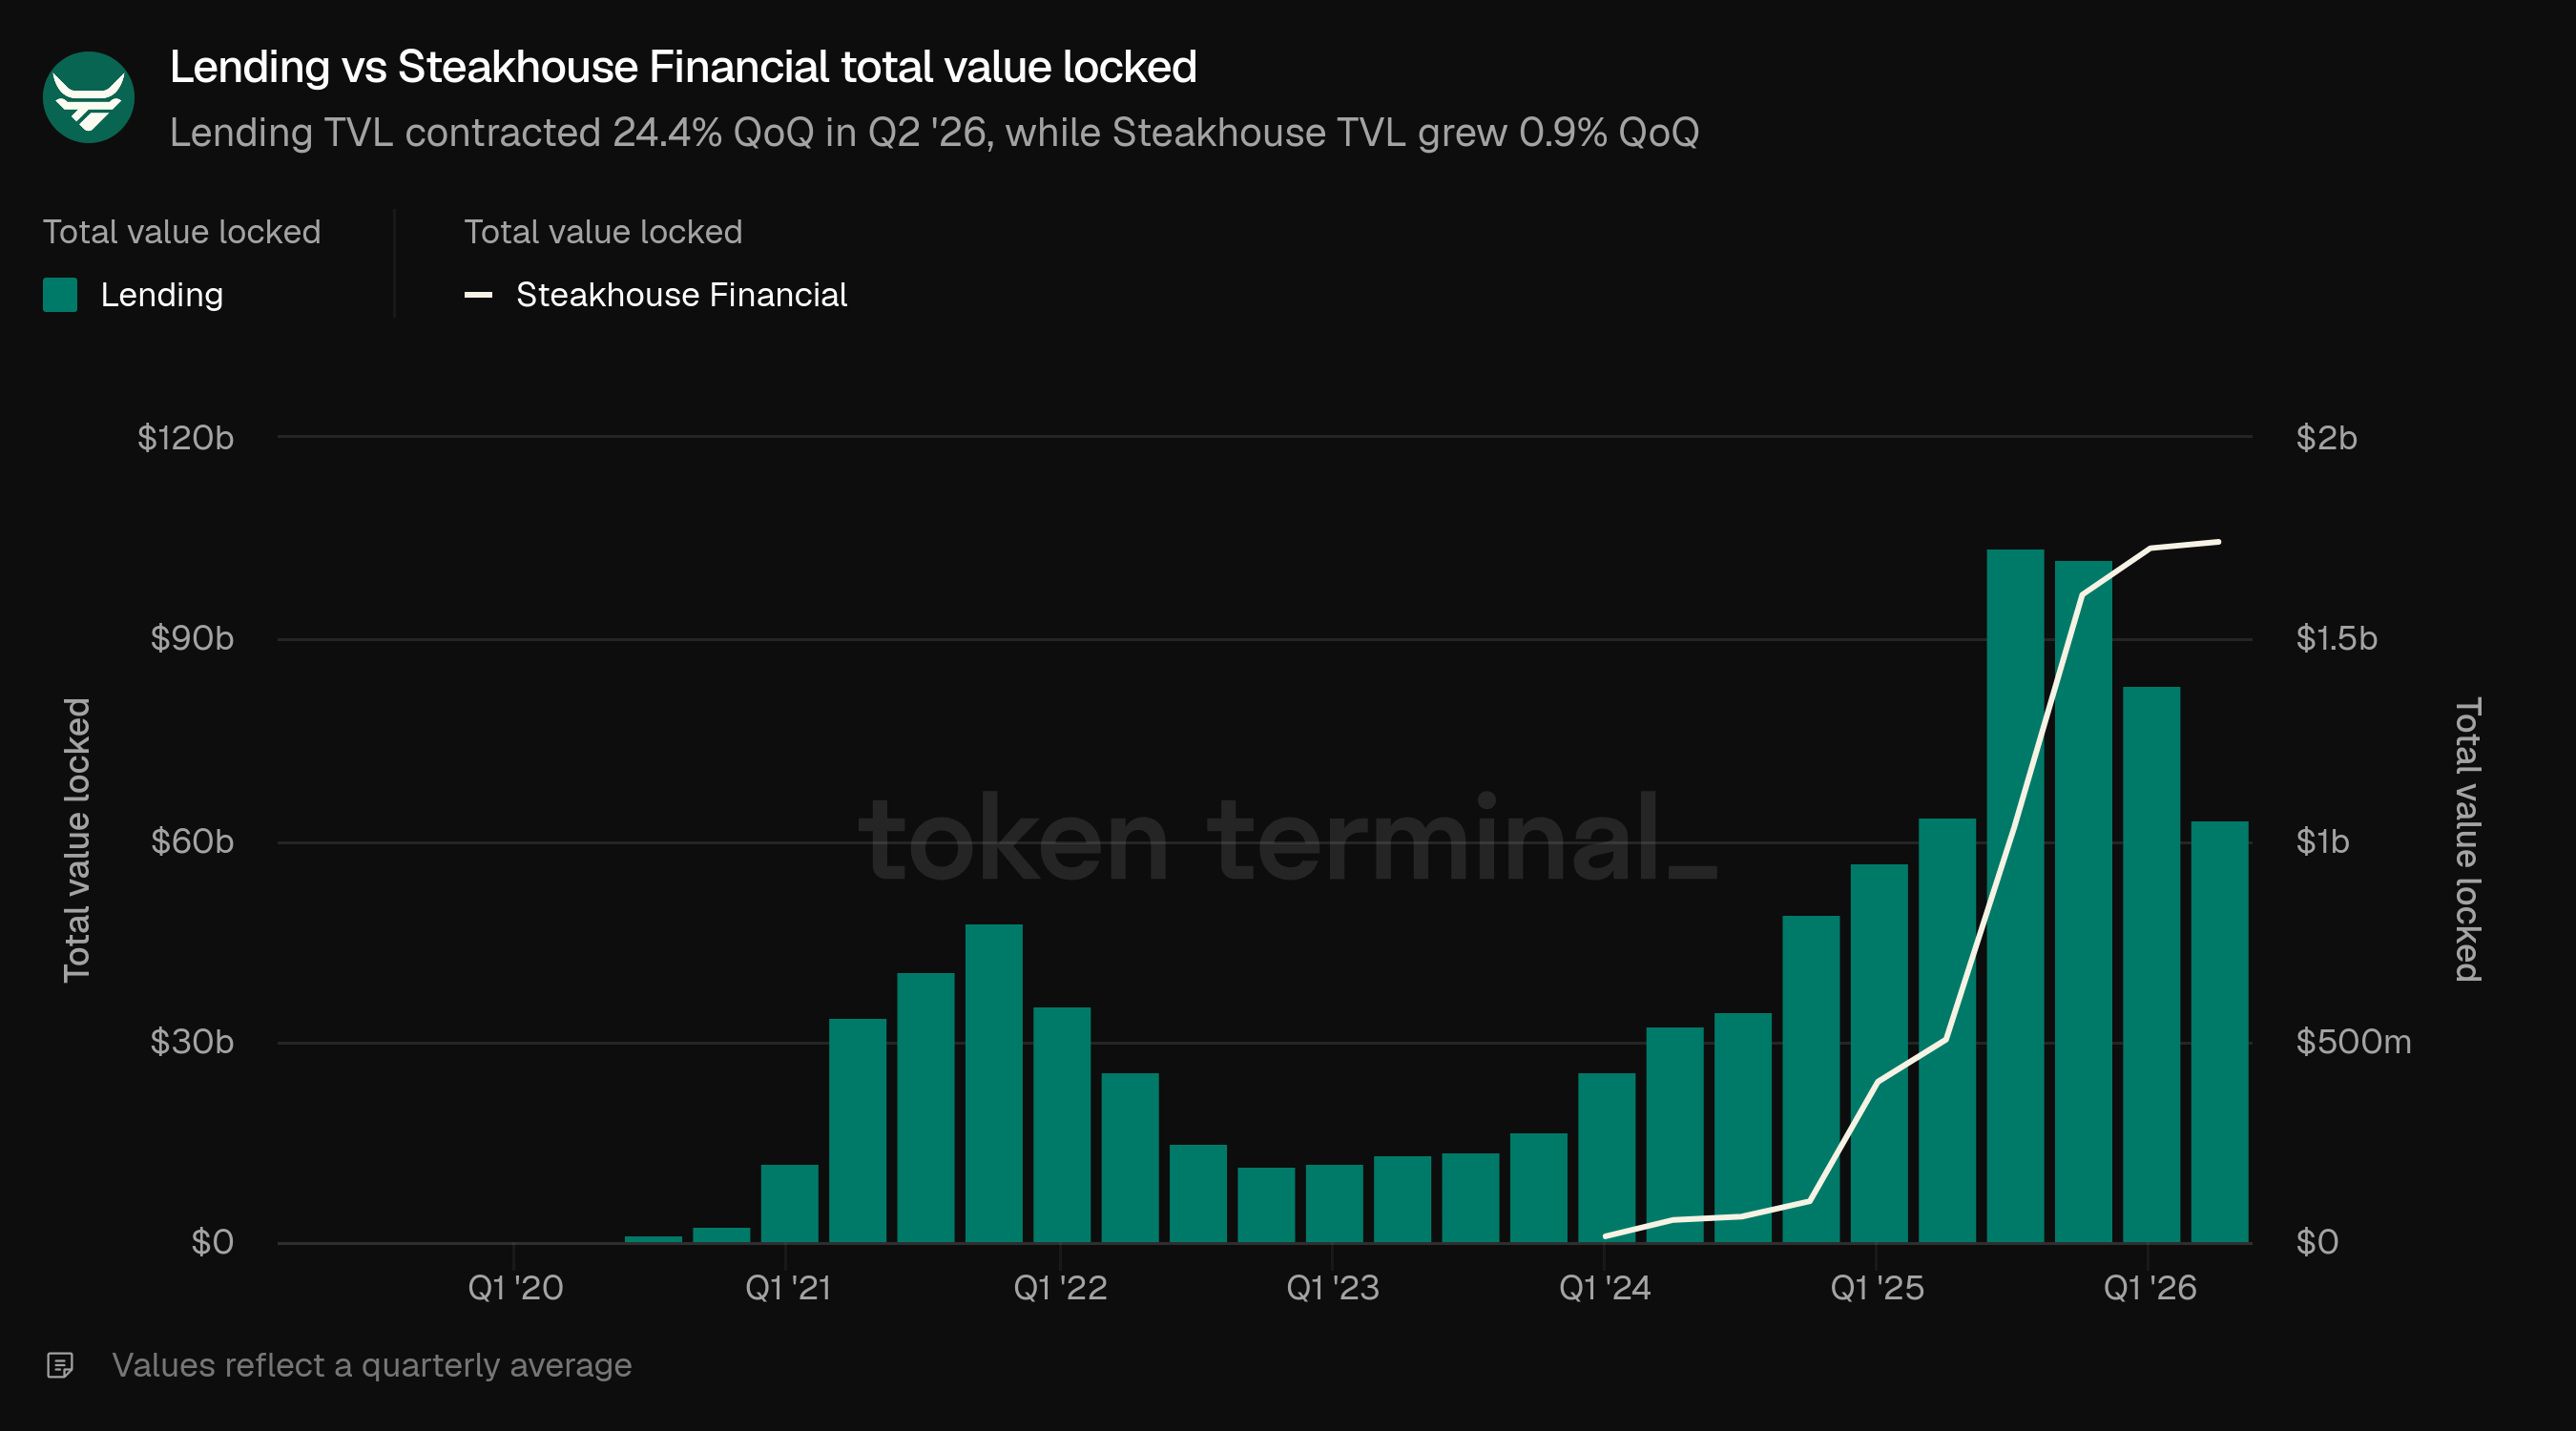Click the $500m right axis label
The height and width of the screenshot is (1431, 2576).
tap(2353, 1042)
